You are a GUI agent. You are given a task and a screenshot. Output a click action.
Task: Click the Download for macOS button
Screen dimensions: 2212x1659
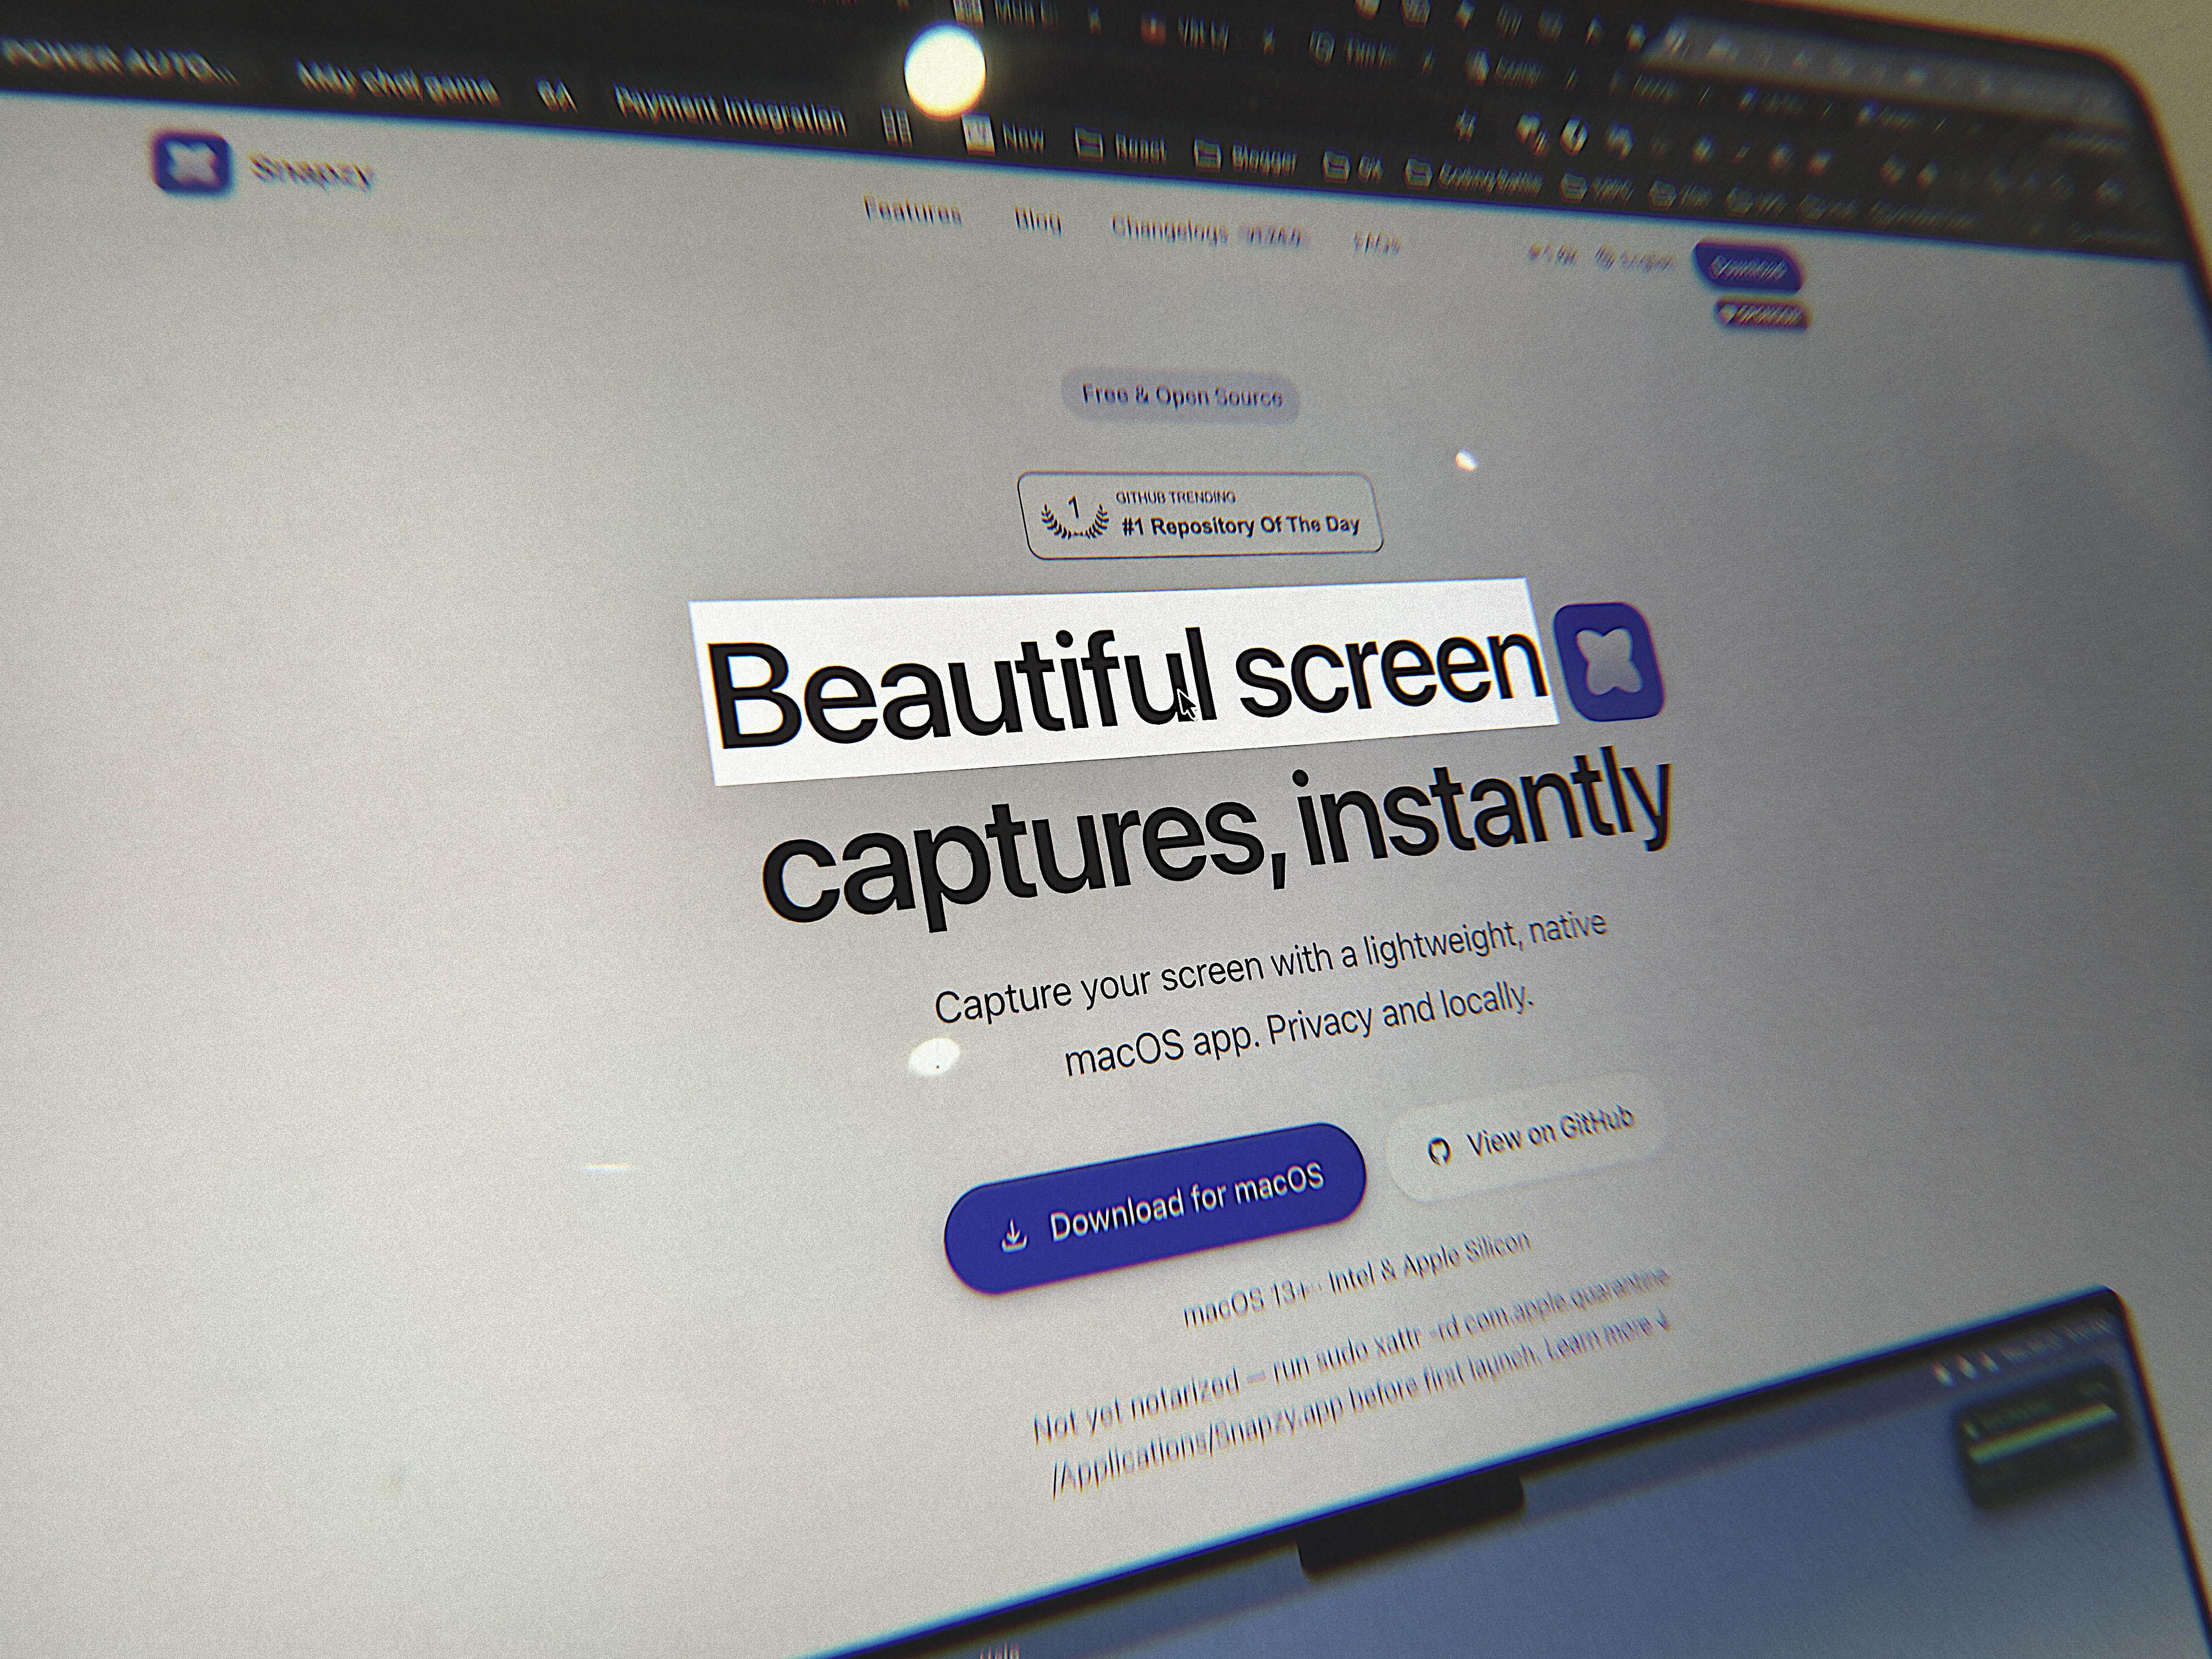pyautogui.click(x=1155, y=1207)
